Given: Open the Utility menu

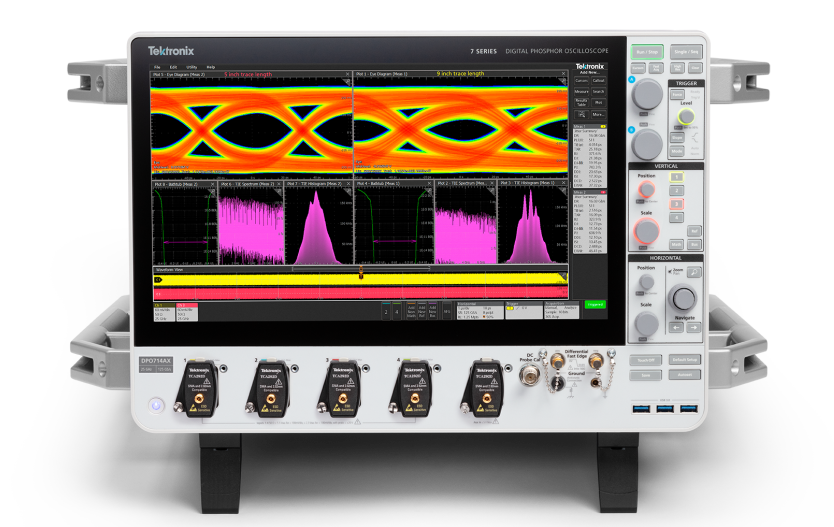Looking at the screenshot, I should point(191,68).
